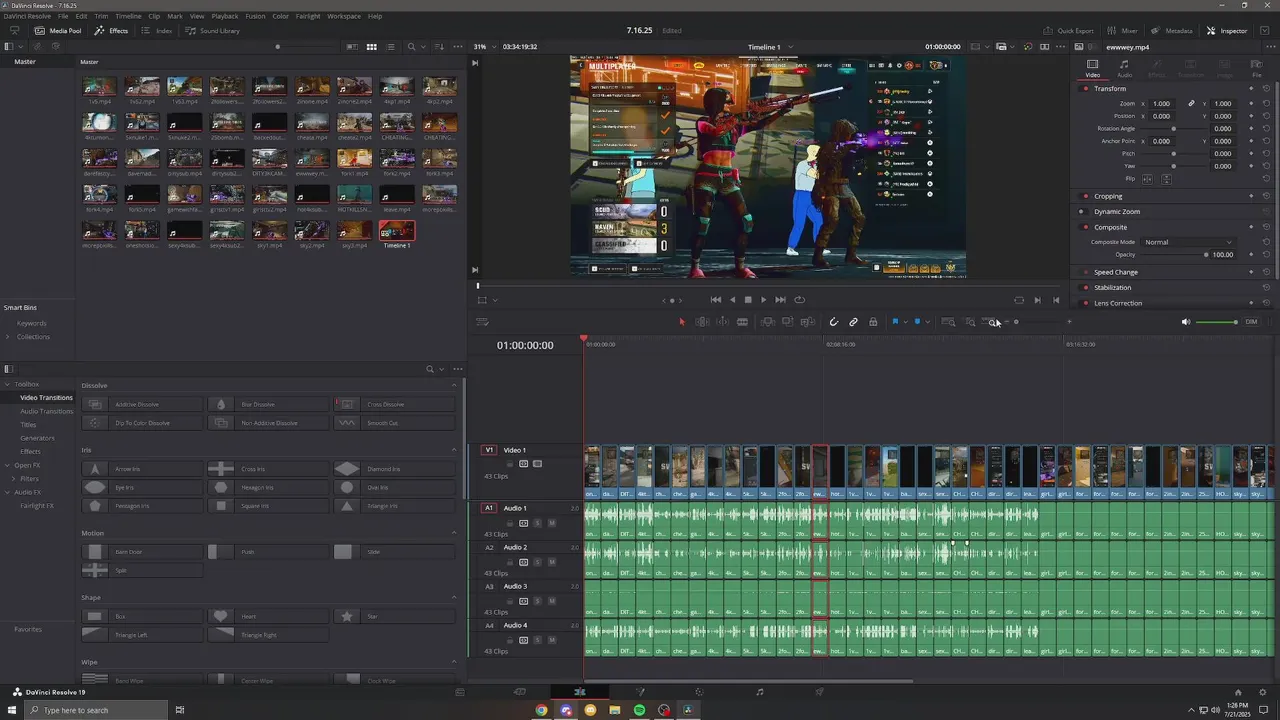Click the DIM audio button
Image resolution: width=1280 pixels, height=720 pixels.
pyautogui.click(x=1250, y=322)
